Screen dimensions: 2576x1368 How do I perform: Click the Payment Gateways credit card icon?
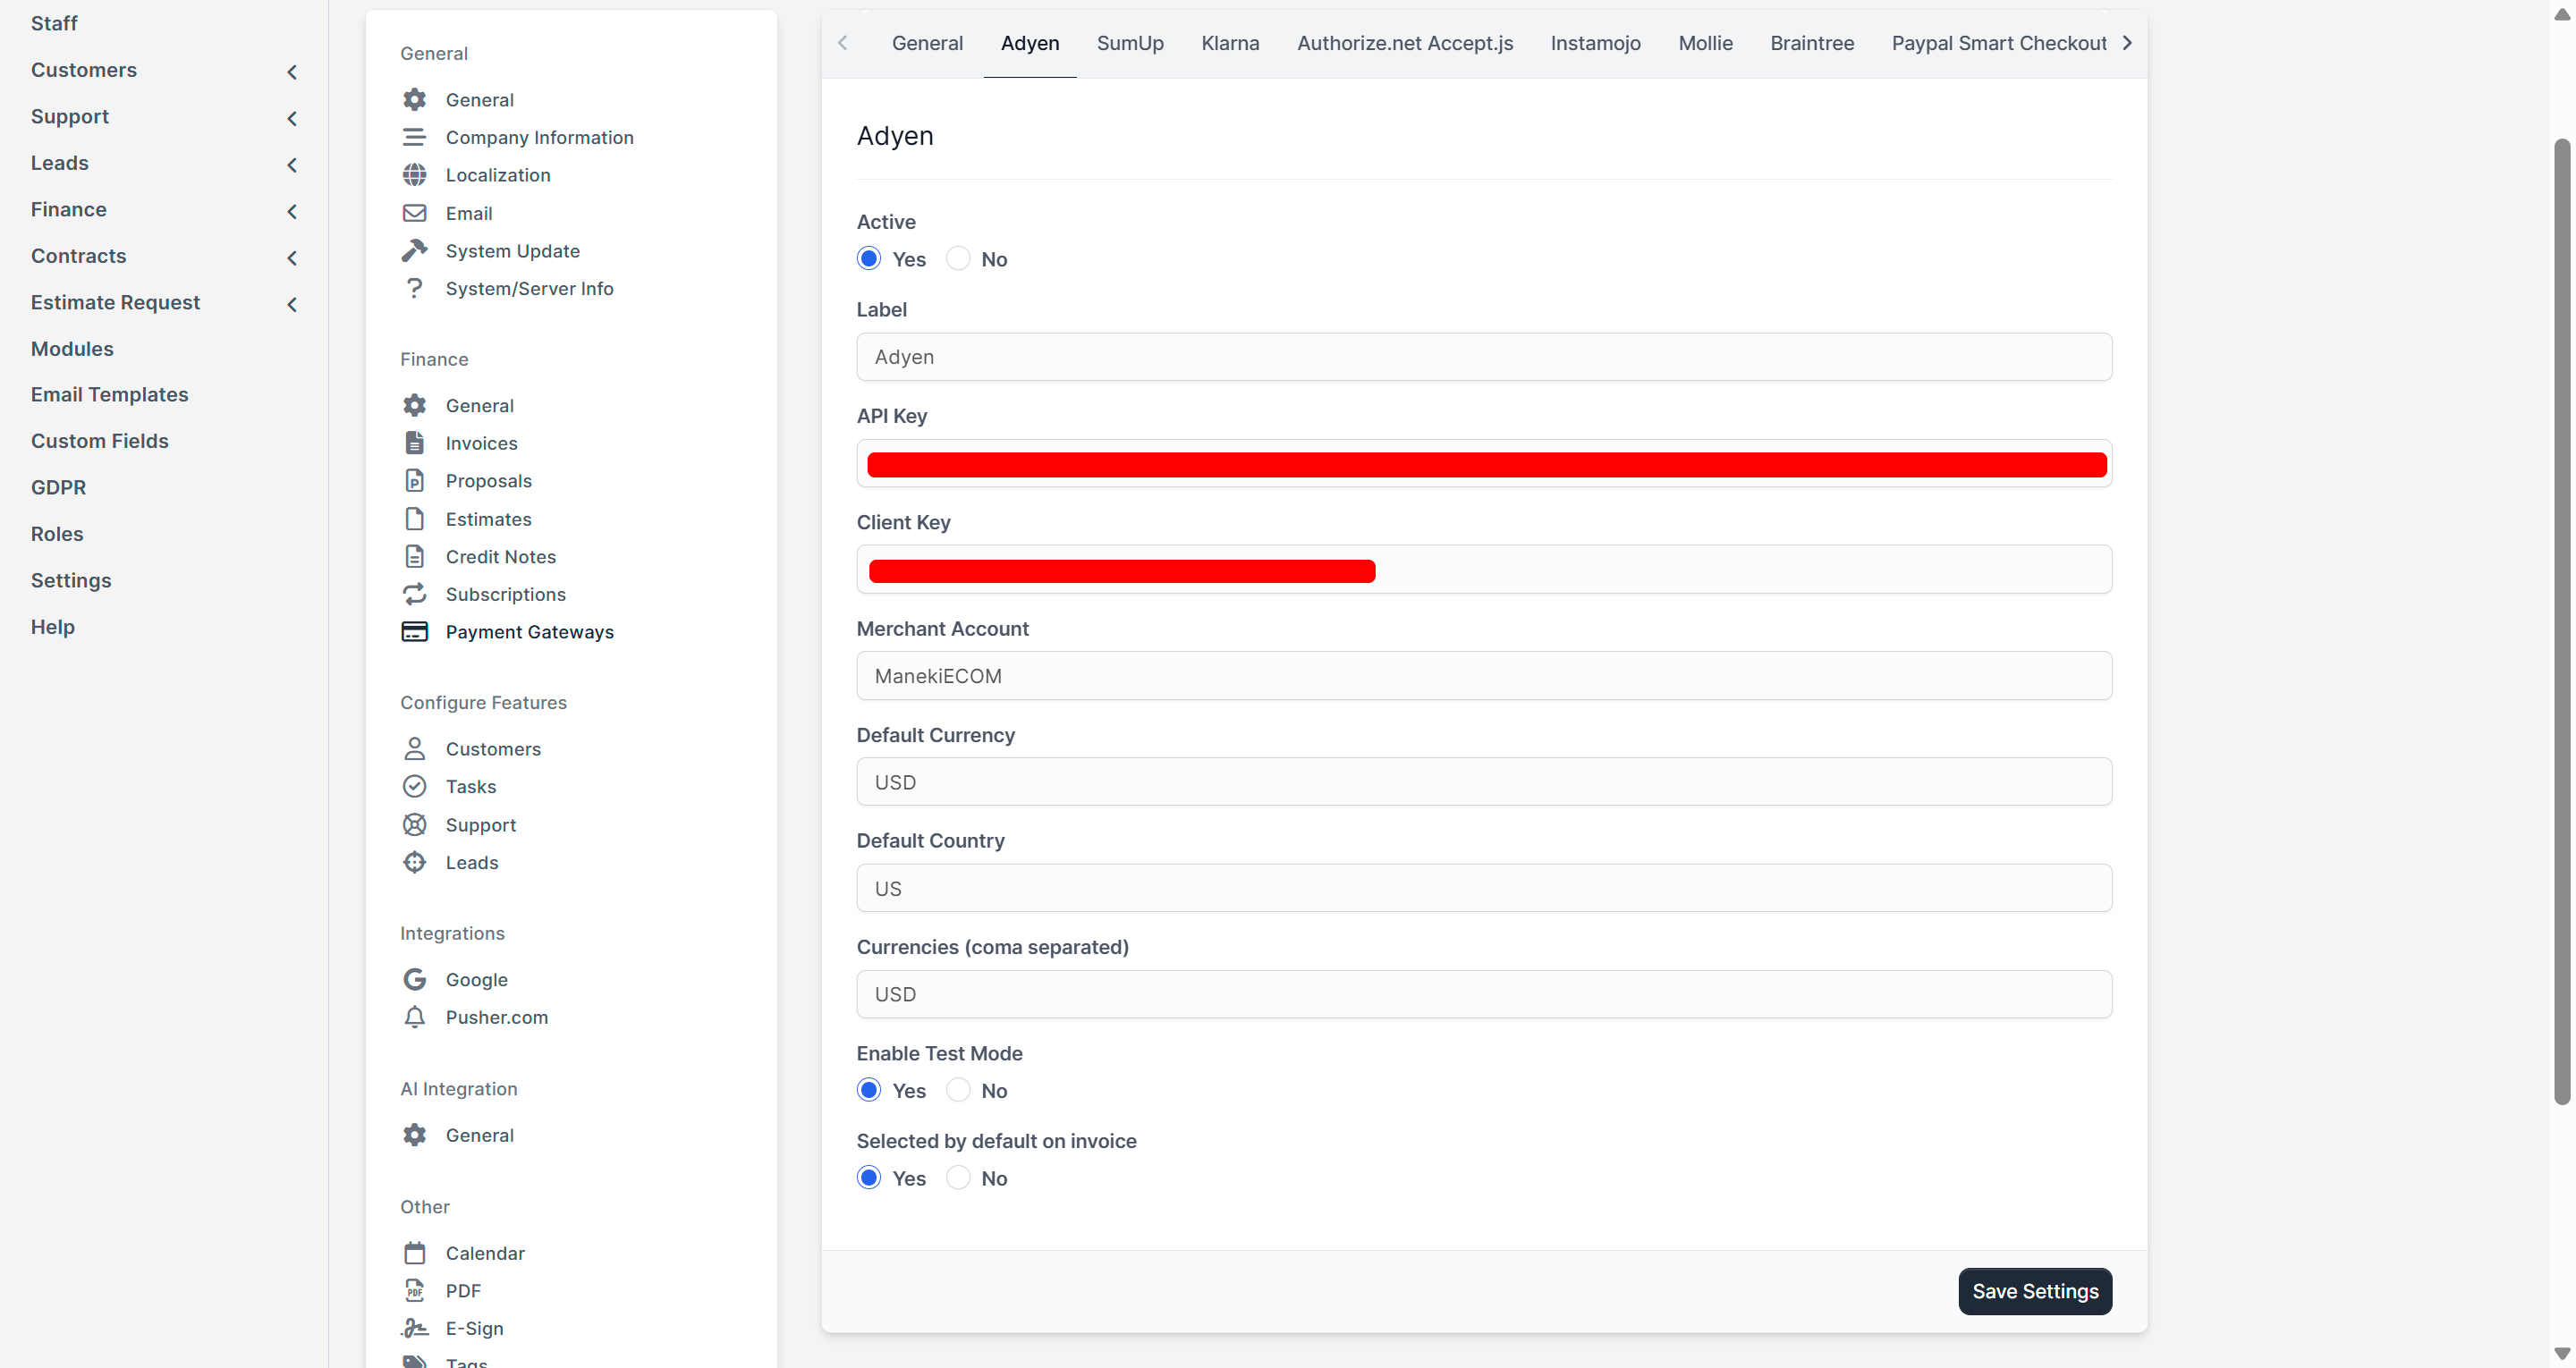pyautogui.click(x=414, y=632)
